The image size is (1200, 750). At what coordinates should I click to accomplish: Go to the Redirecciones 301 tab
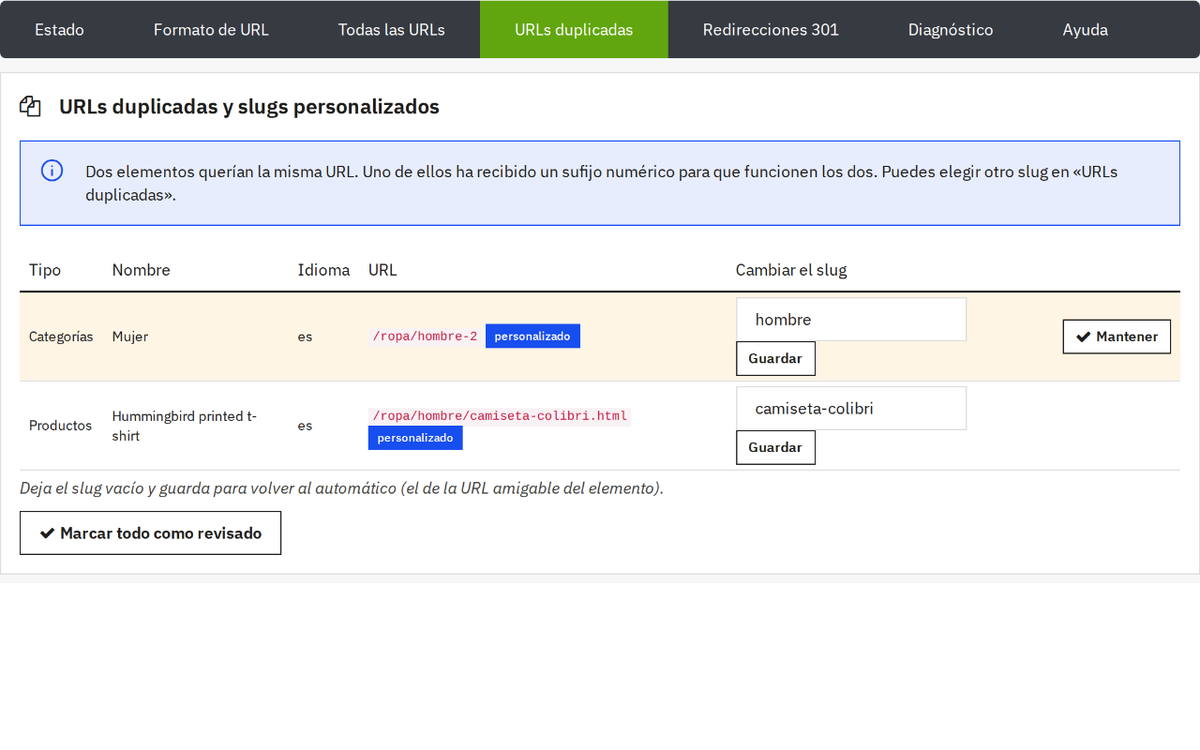(x=771, y=29)
